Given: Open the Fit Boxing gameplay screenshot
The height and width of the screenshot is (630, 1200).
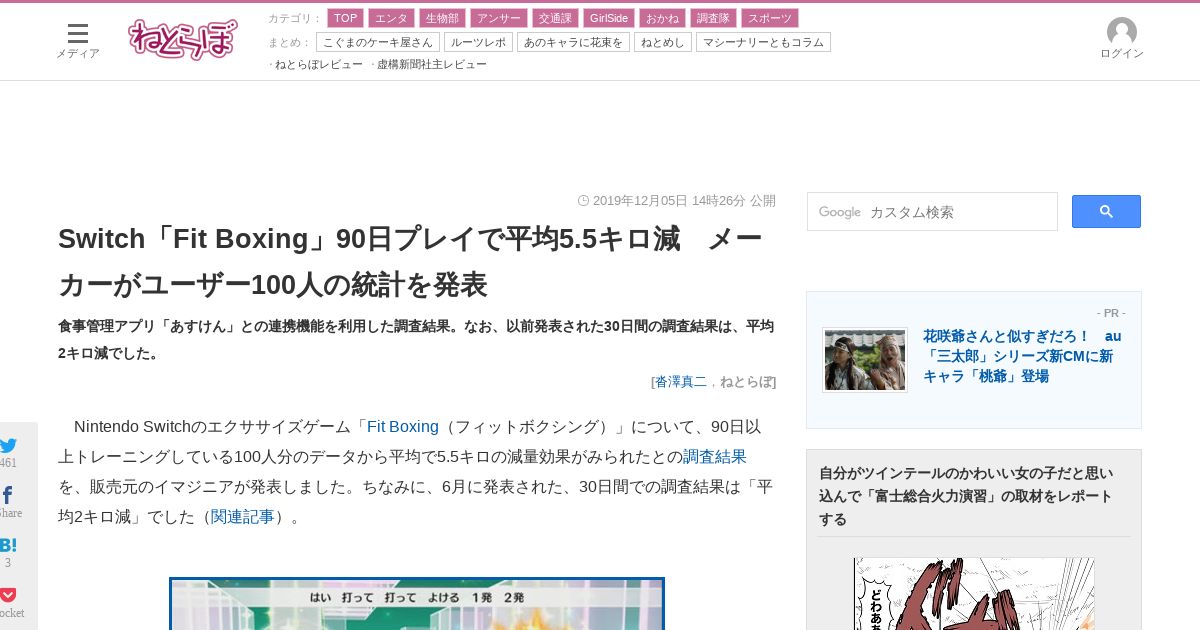Looking at the screenshot, I should pyautogui.click(x=417, y=604).
